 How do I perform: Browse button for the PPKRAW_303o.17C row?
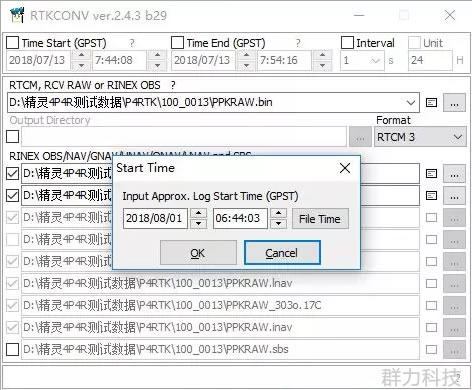click(454, 306)
